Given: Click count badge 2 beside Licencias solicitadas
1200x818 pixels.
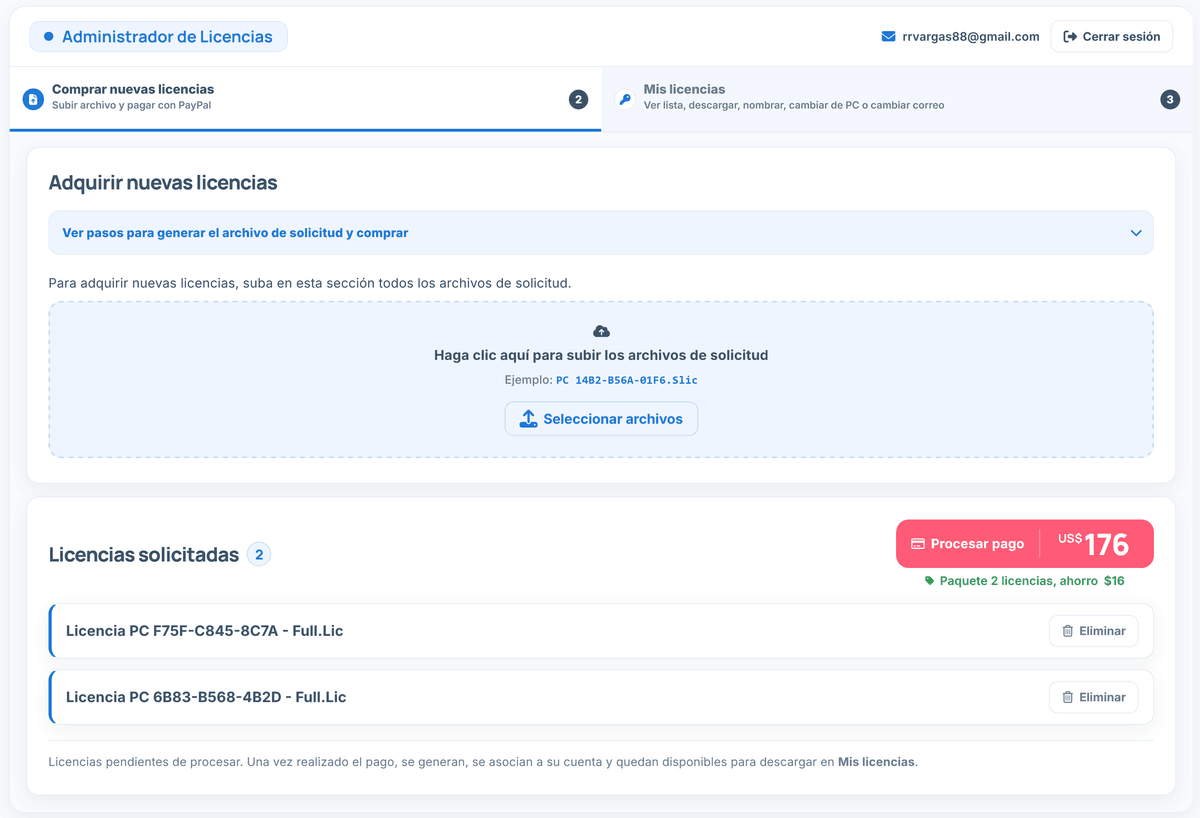Looking at the screenshot, I should coord(259,554).
